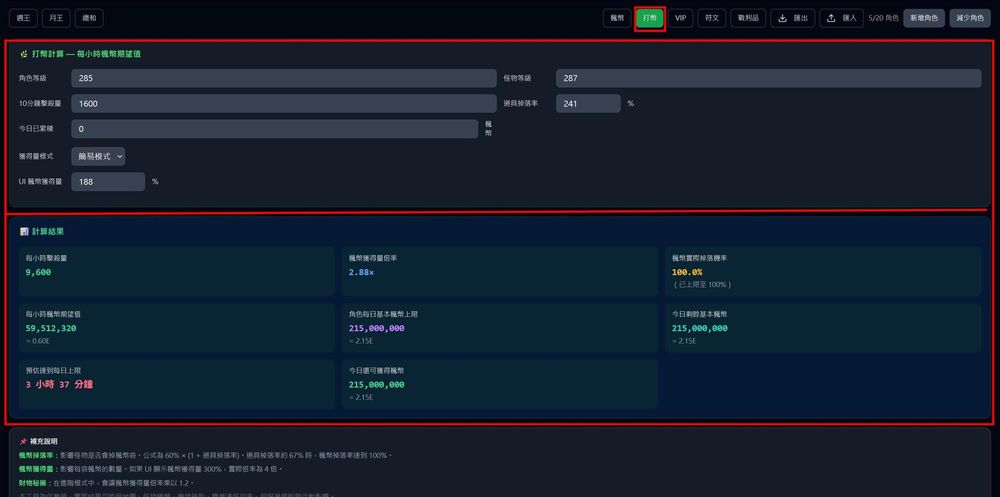Click the 楓幣獲得量倍率 label
Viewport: 1000px width, 497px height.
(373, 258)
